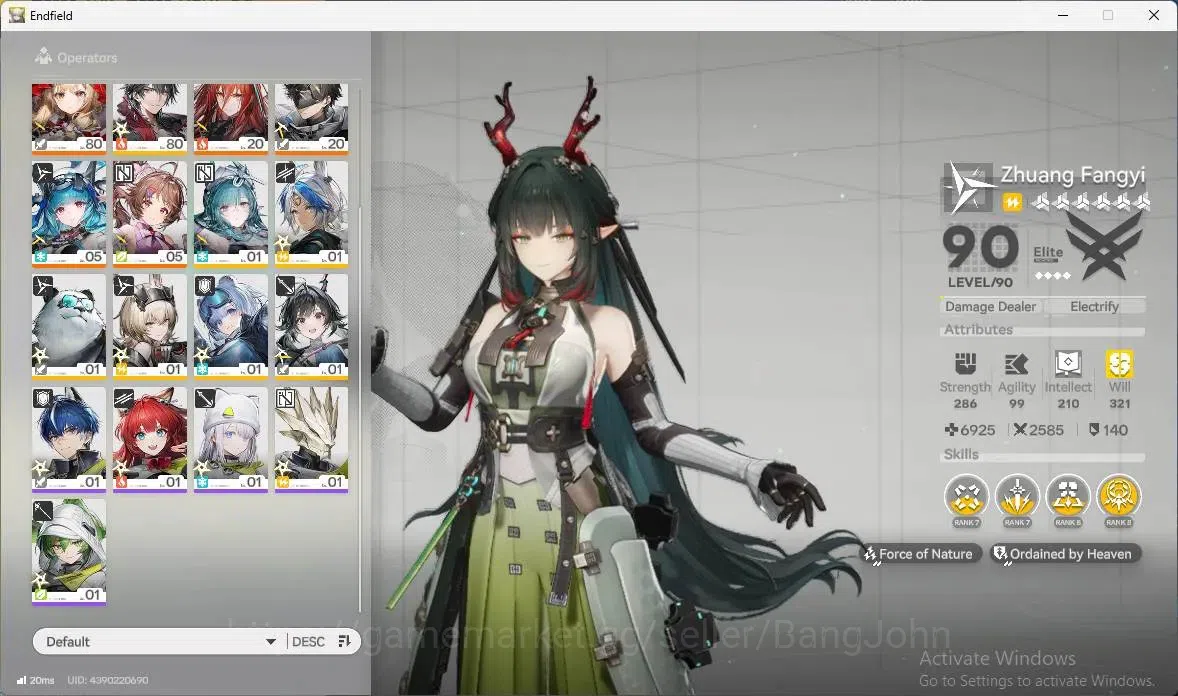Select the blue-haired goggles girl, level 05
The image size is (1178, 696).
(x=69, y=213)
